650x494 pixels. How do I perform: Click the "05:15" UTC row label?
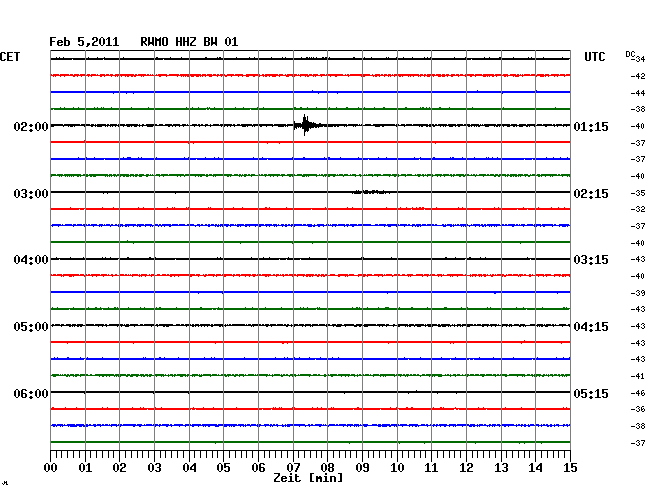(x=591, y=393)
